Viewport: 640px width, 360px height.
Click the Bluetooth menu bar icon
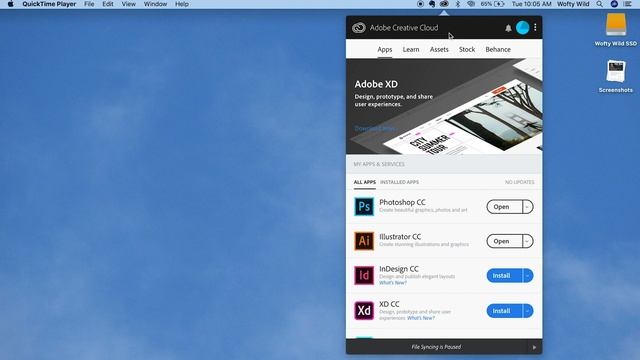[458, 4]
